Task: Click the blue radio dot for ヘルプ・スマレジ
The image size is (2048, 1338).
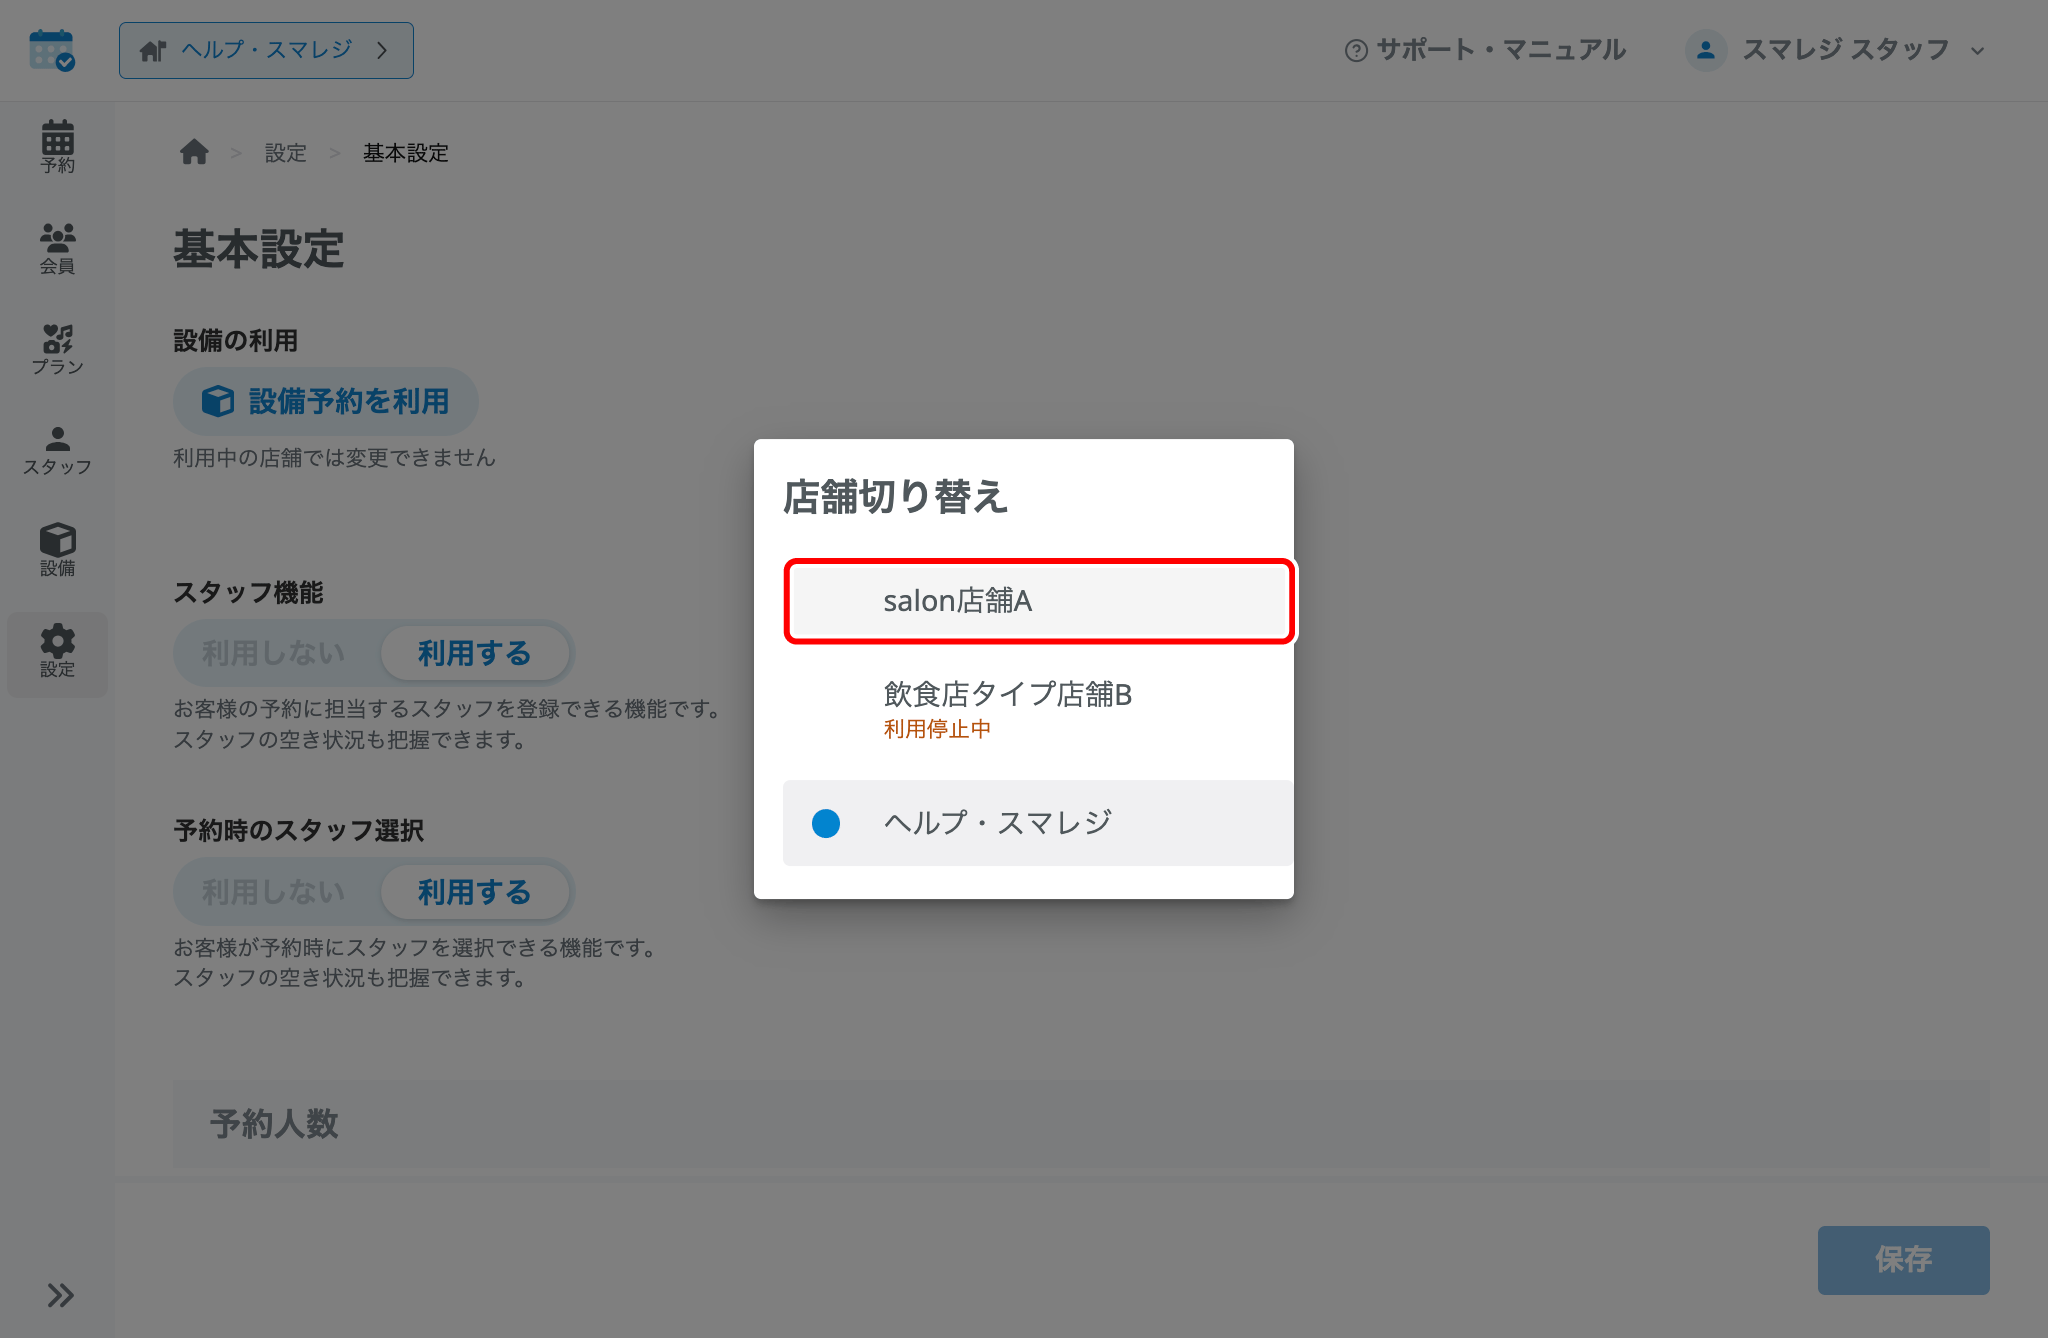Action: (x=826, y=823)
